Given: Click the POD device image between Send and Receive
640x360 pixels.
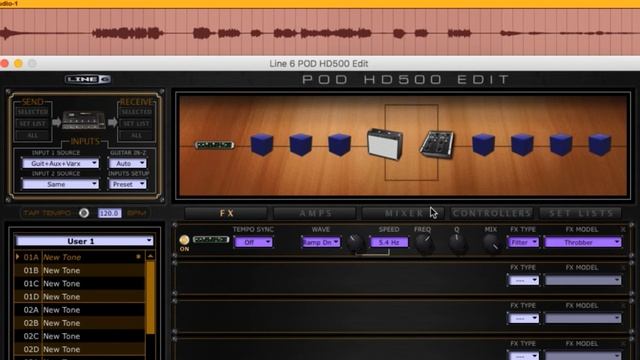Looking at the screenshot, I should pos(84,120).
